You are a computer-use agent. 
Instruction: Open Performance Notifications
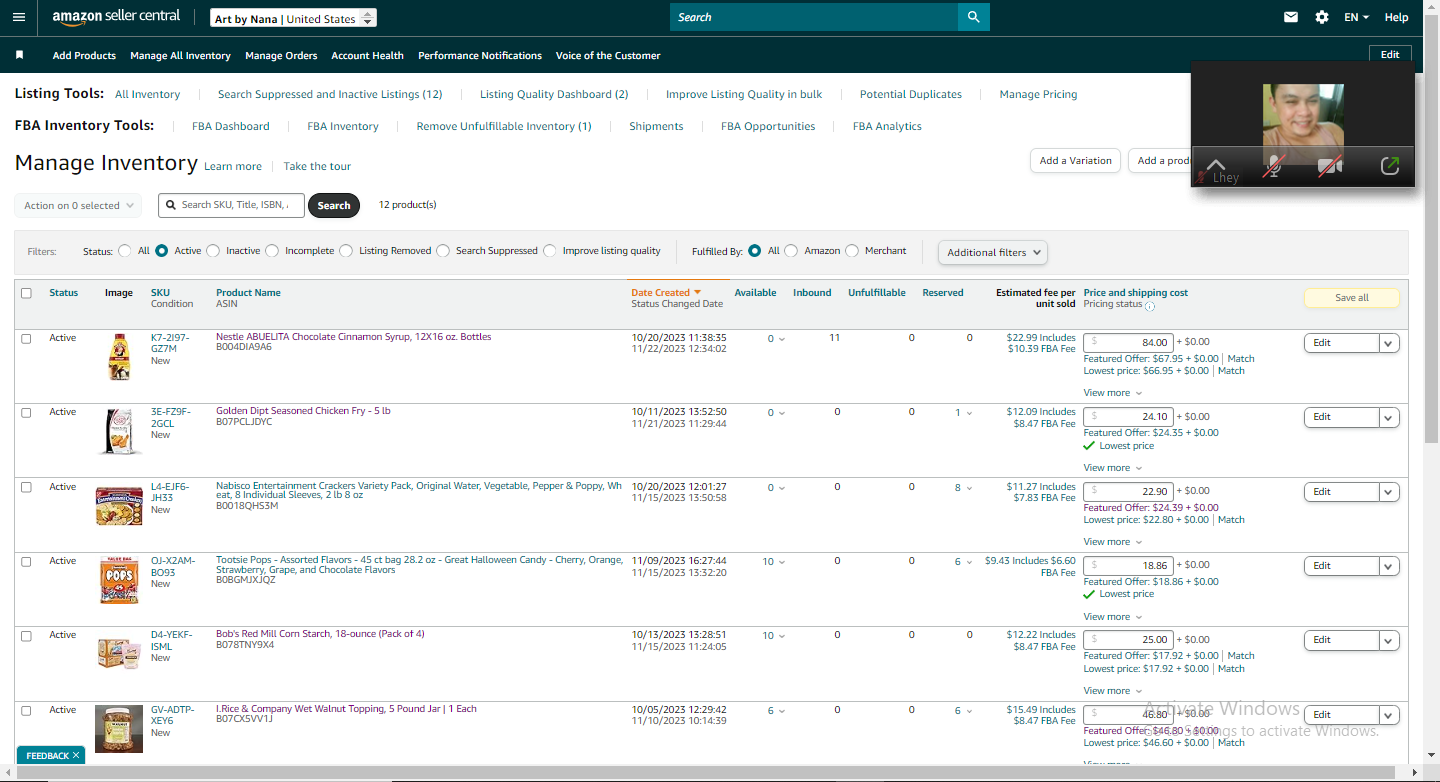(x=480, y=55)
